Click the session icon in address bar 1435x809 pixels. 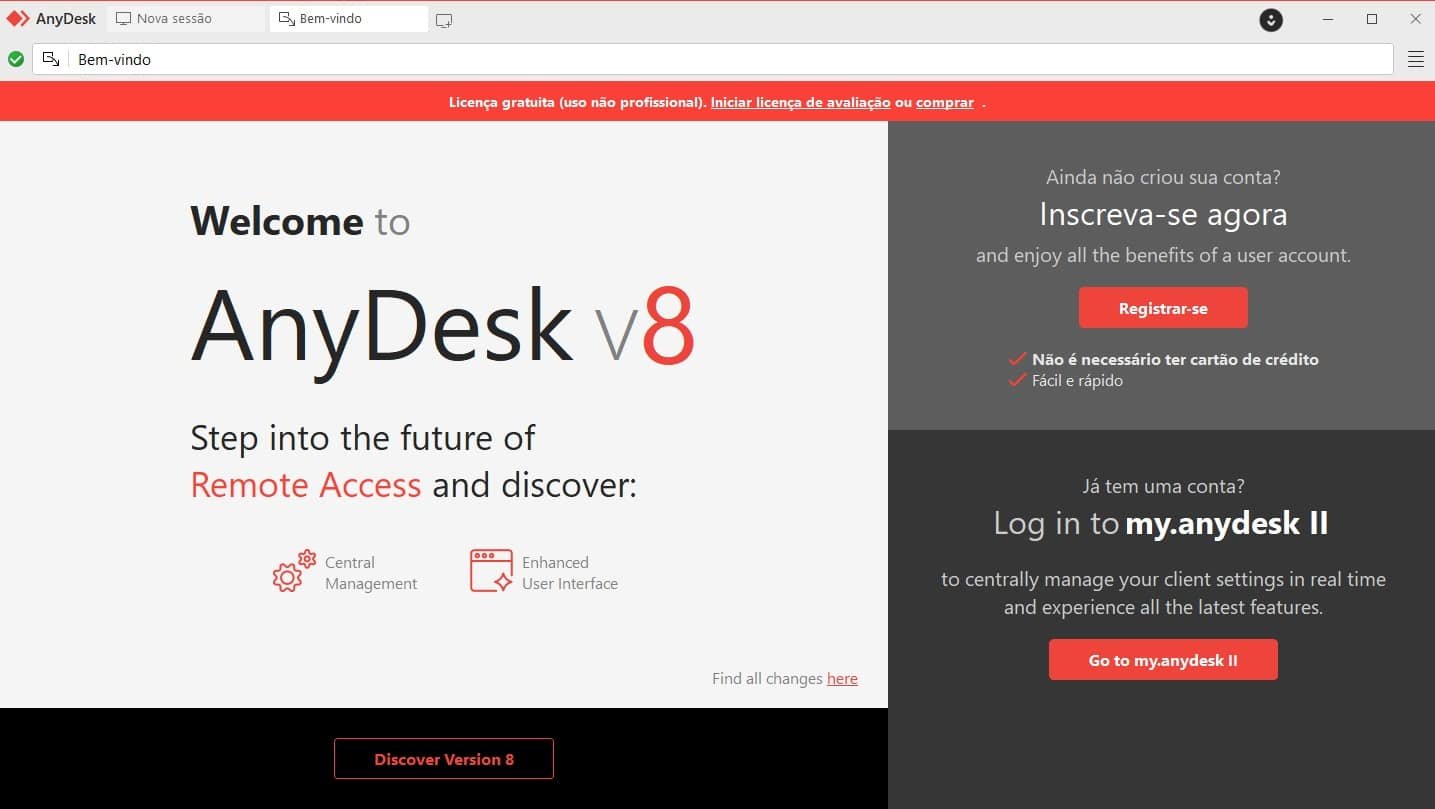point(51,59)
